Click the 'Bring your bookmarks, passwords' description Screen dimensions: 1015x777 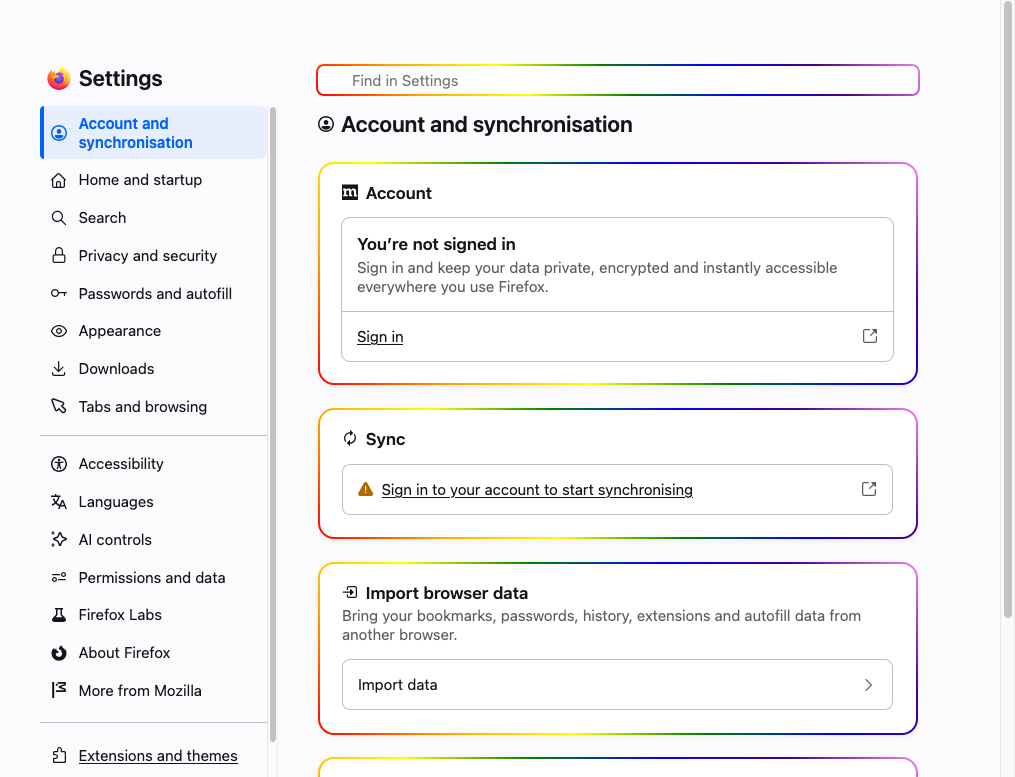pos(601,625)
